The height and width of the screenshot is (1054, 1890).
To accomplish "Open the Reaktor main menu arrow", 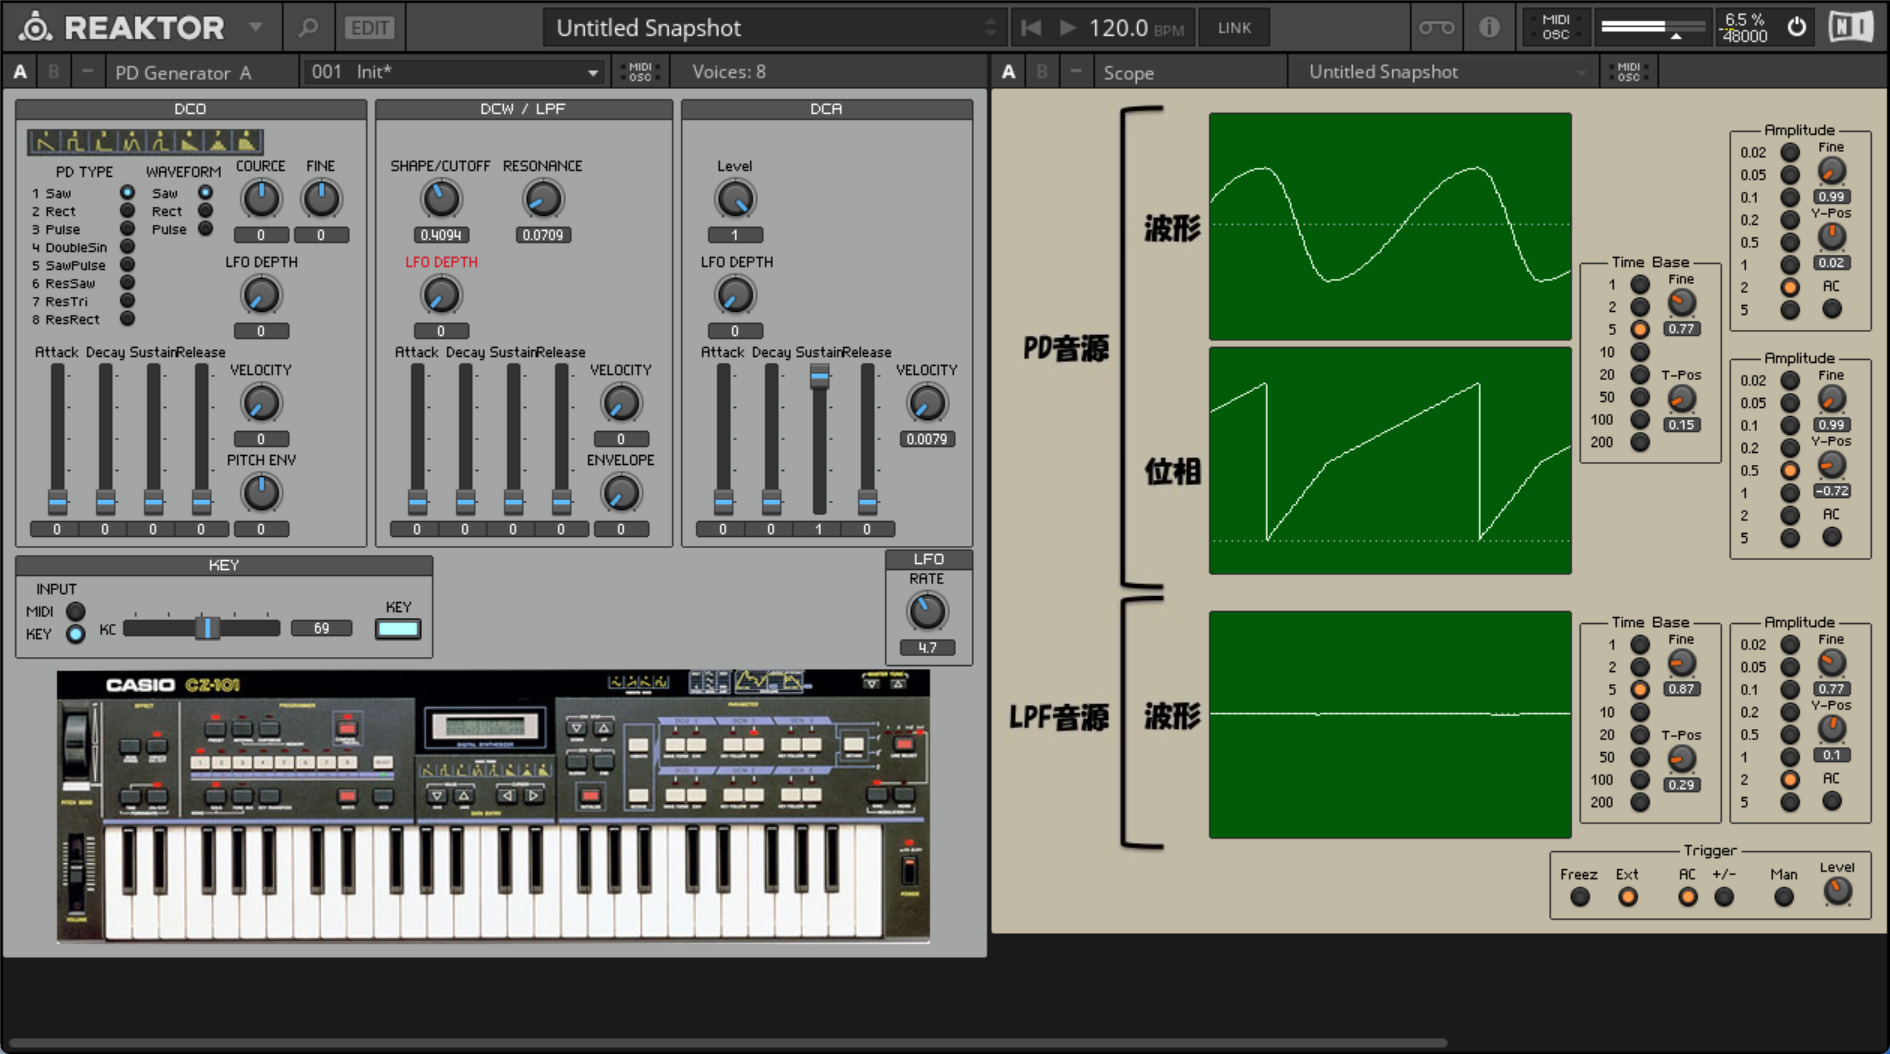I will point(256,27).
